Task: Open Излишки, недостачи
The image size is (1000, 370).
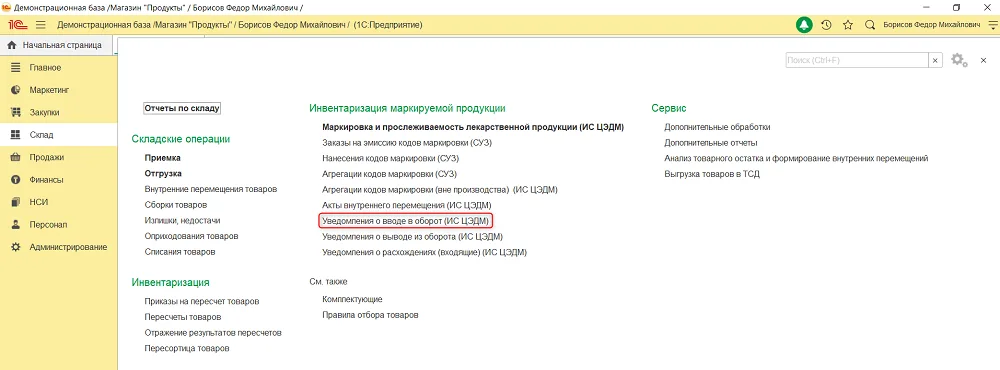Action: point(183,220)
